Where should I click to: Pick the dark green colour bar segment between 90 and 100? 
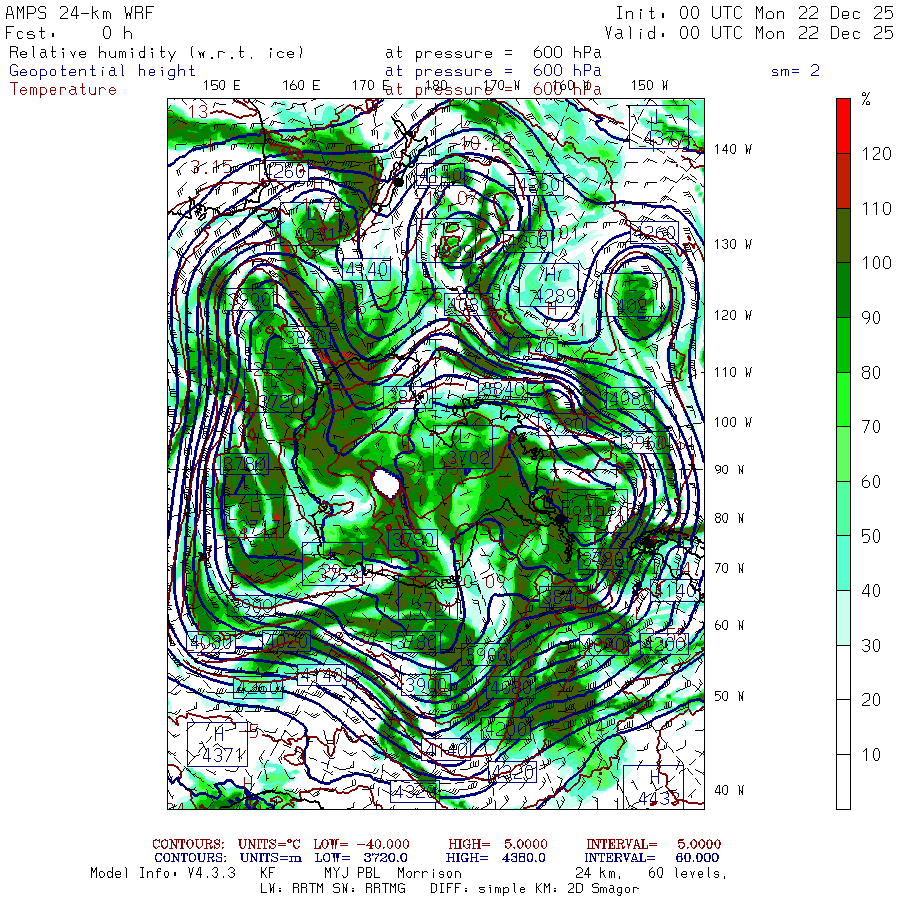point(843,290)
